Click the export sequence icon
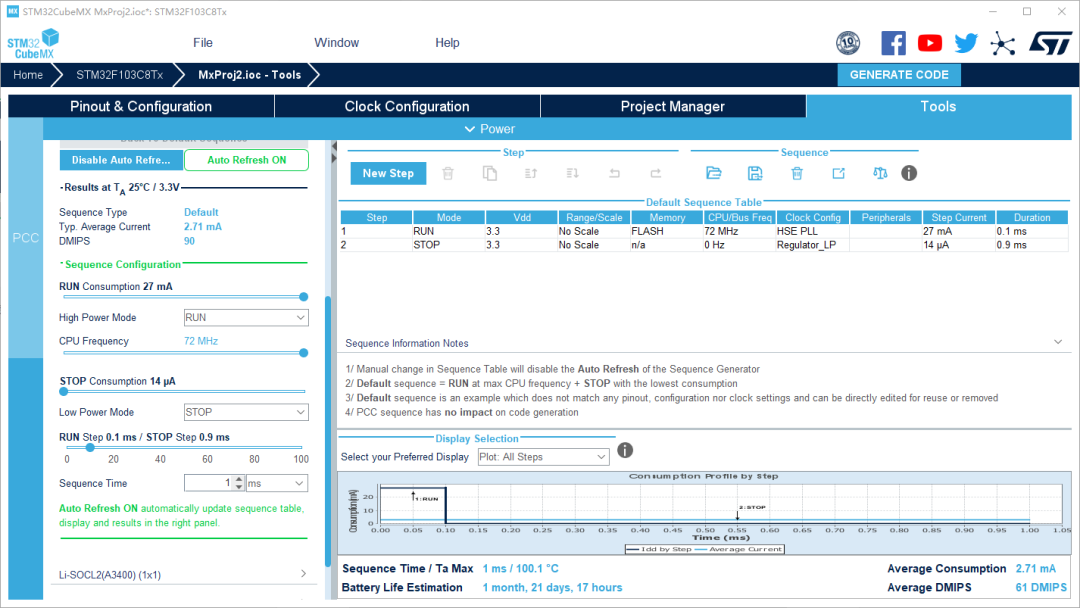The height and width of the screenshot is (608, 1080). (838, 173)
